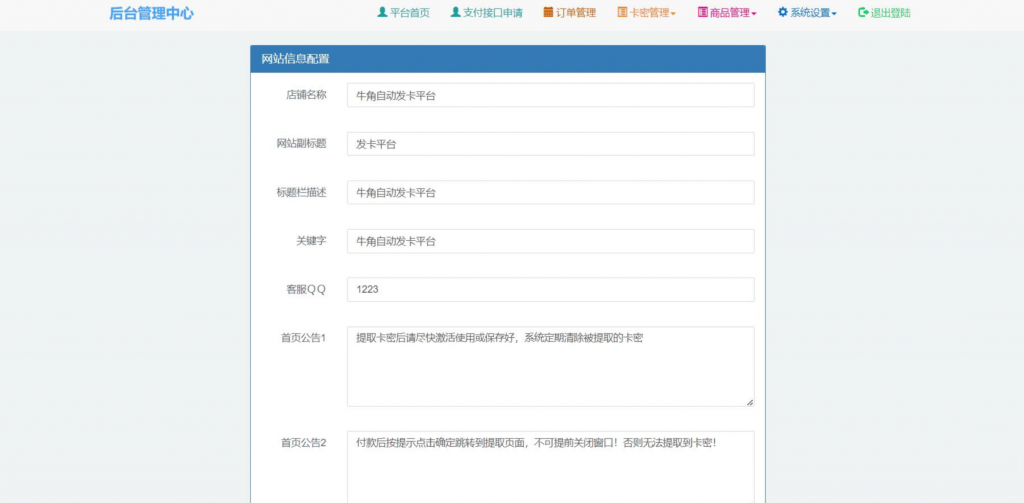Click the 标题栏描述 label
This screenshot has height=503, width=1024.
tap(301, 192)
